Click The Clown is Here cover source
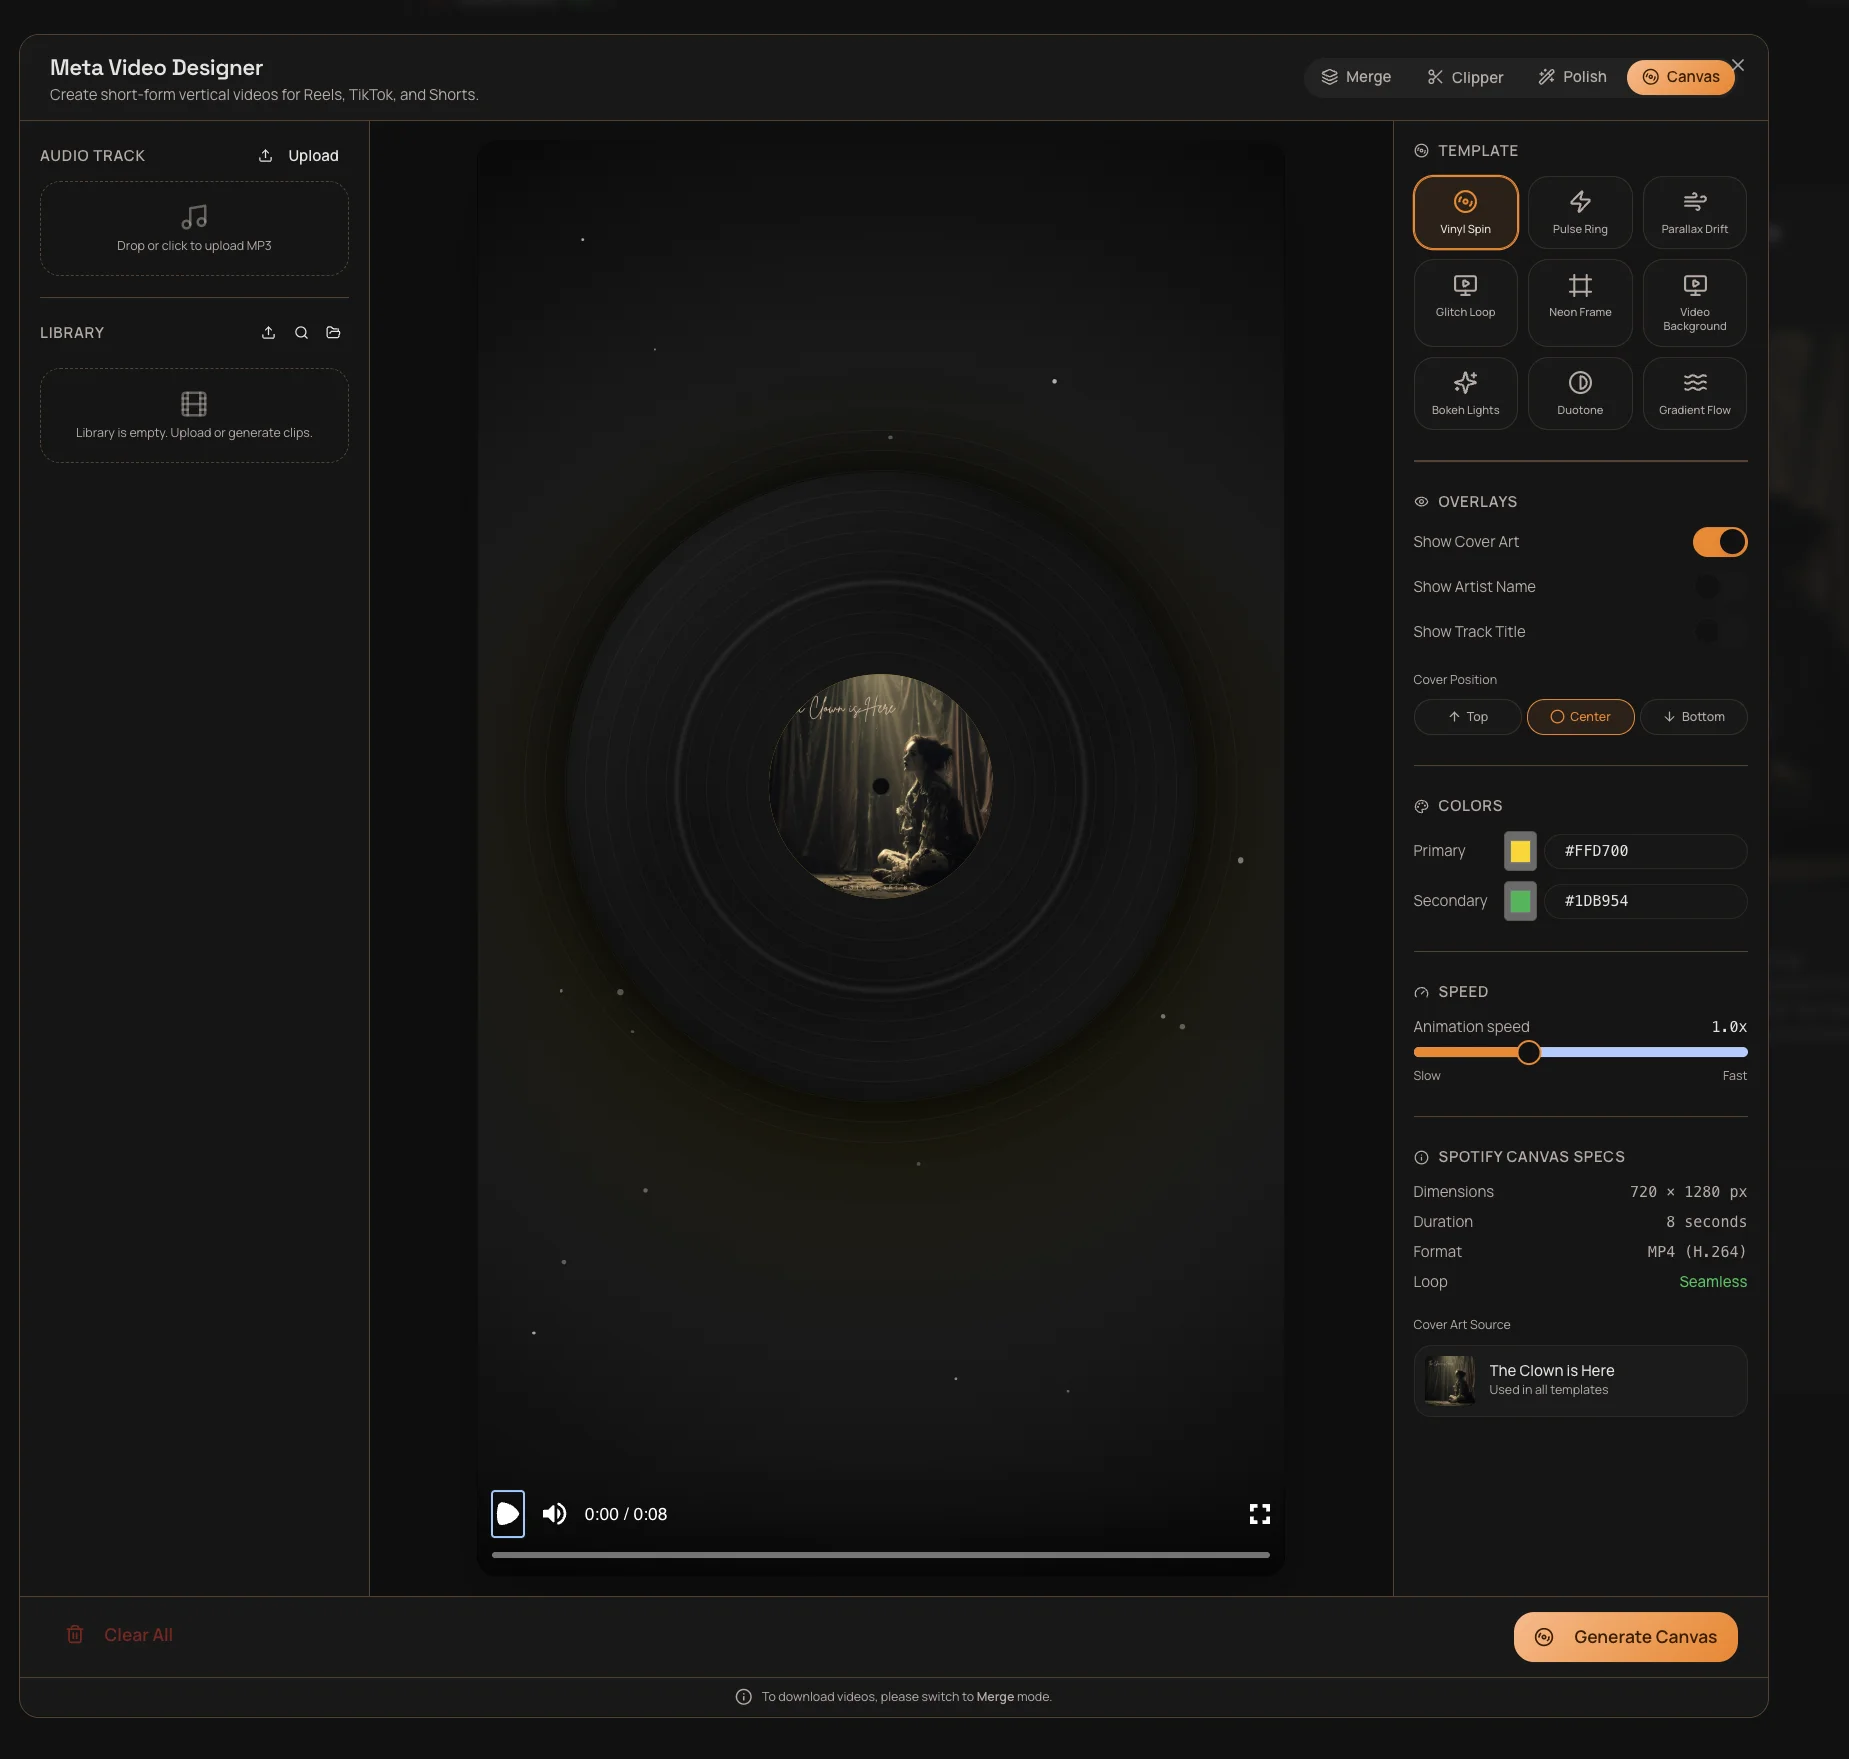1849x1759 pixels. pyautogui.click(x=1580, y=1380)
